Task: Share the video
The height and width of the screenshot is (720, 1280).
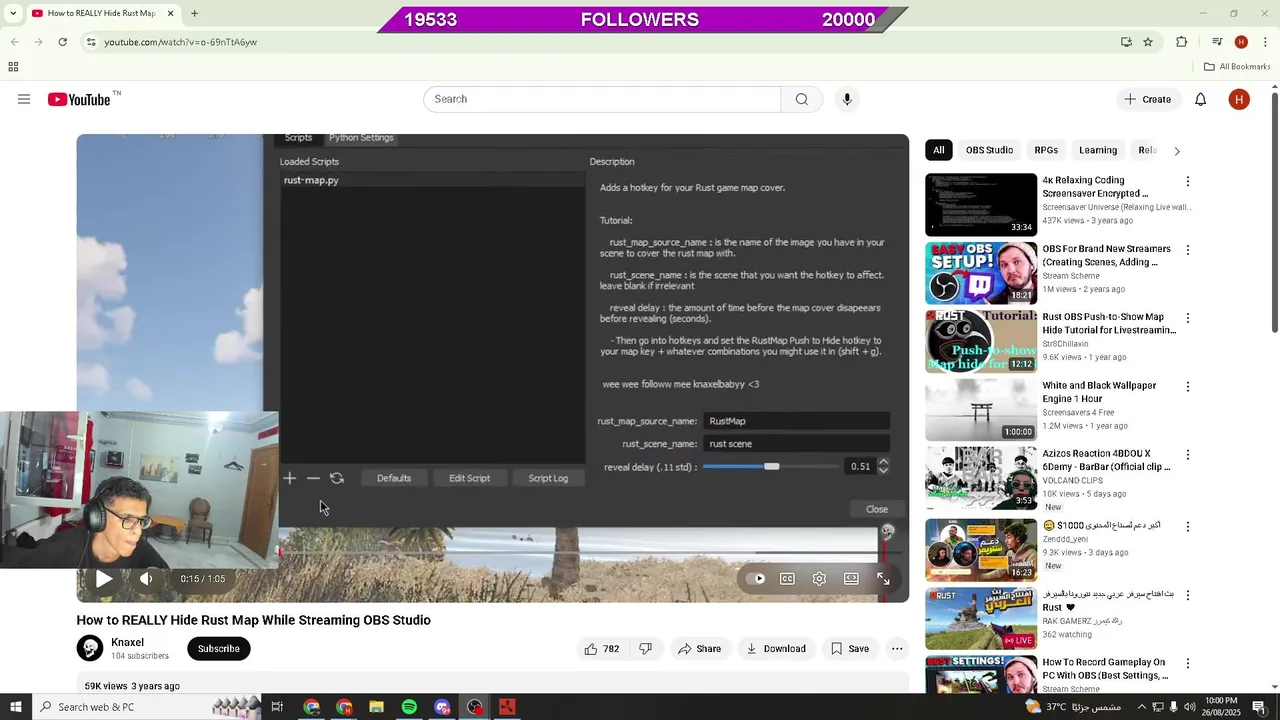Action: [699, 649]
